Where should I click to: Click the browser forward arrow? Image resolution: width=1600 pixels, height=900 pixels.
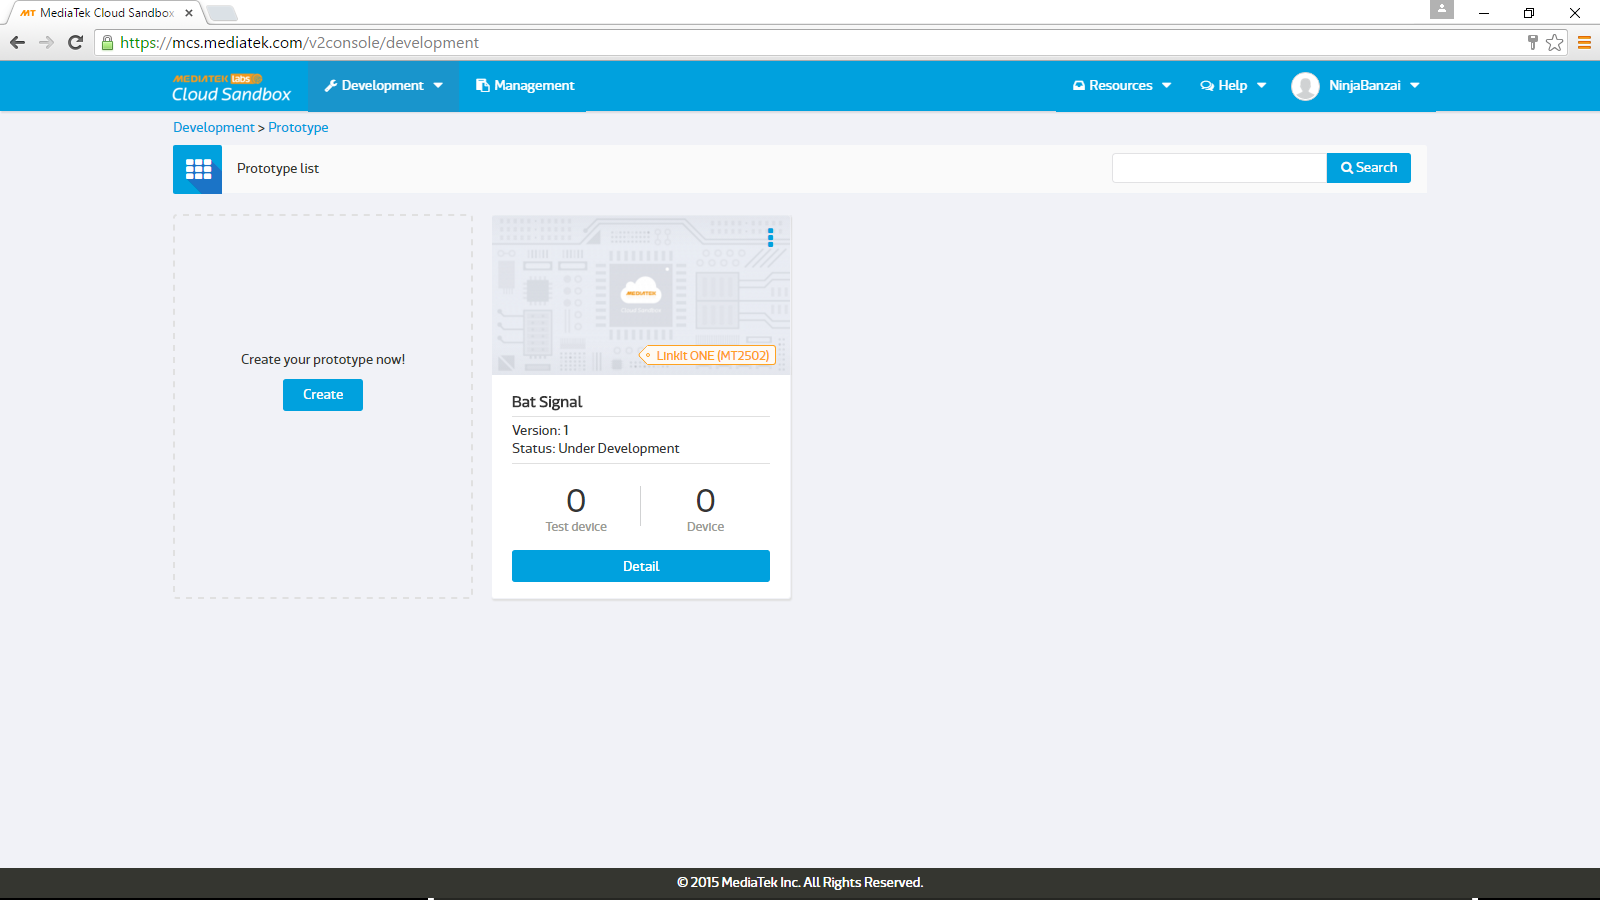click(46, 42)
